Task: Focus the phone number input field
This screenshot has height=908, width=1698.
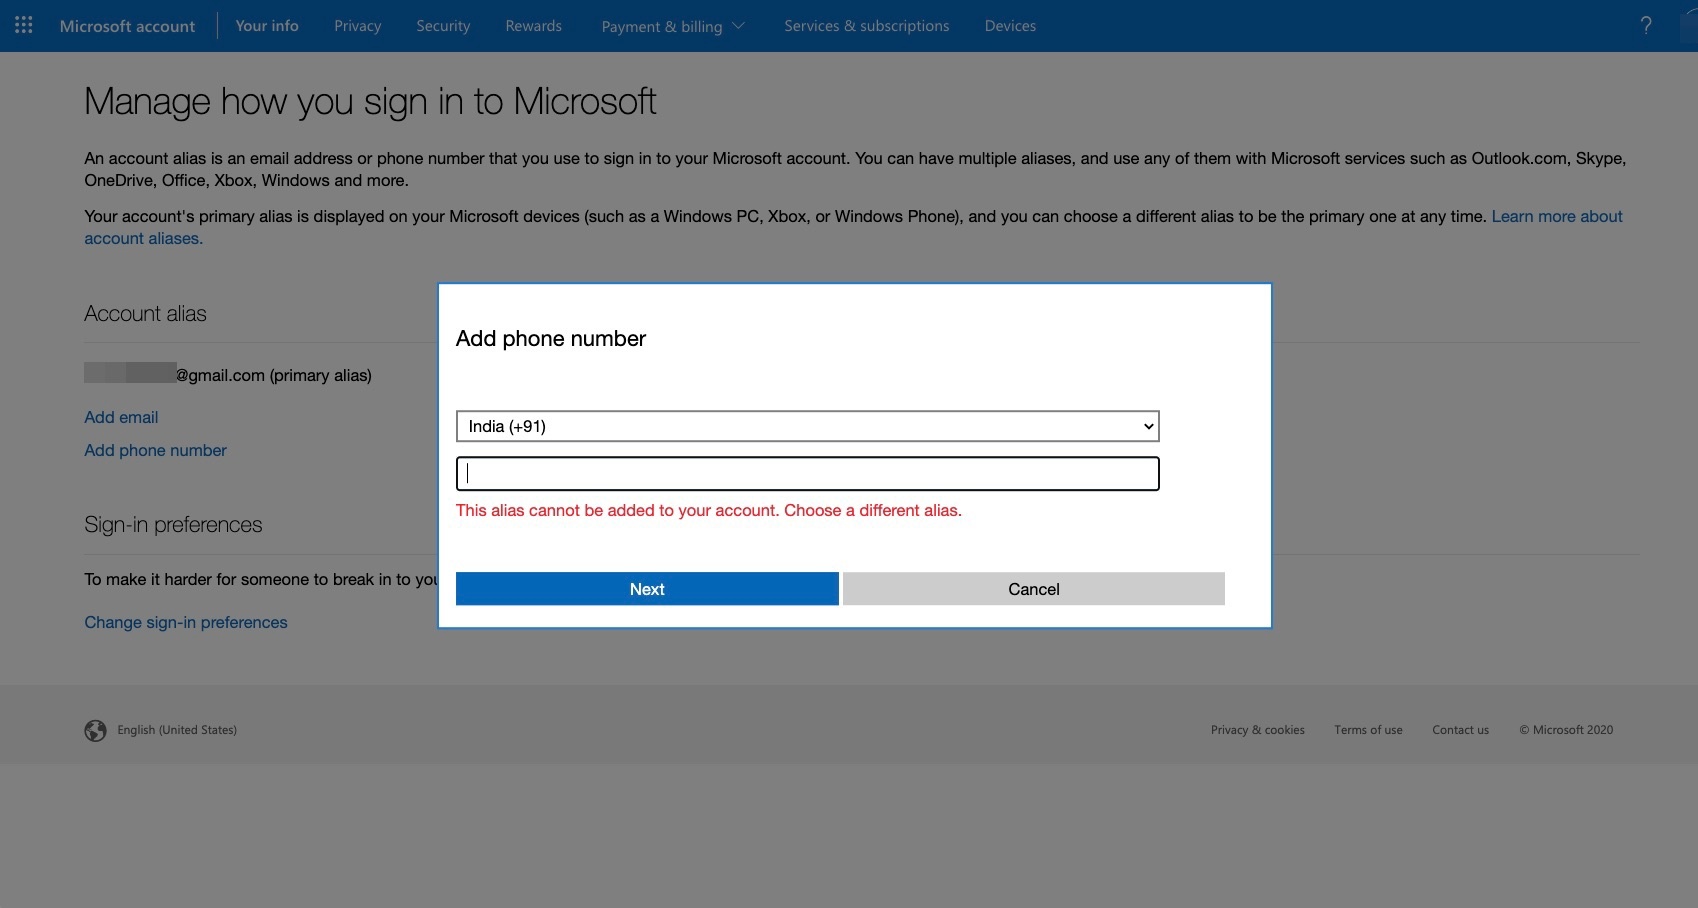Action: [x=807, y=474]
